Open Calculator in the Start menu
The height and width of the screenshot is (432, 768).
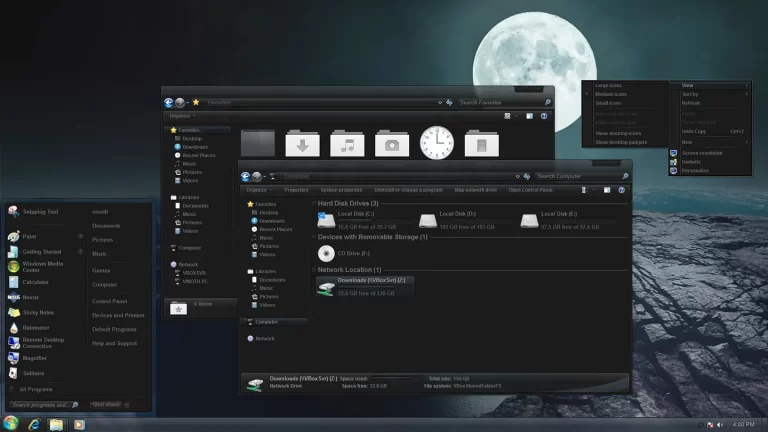(x=35, y=281)
